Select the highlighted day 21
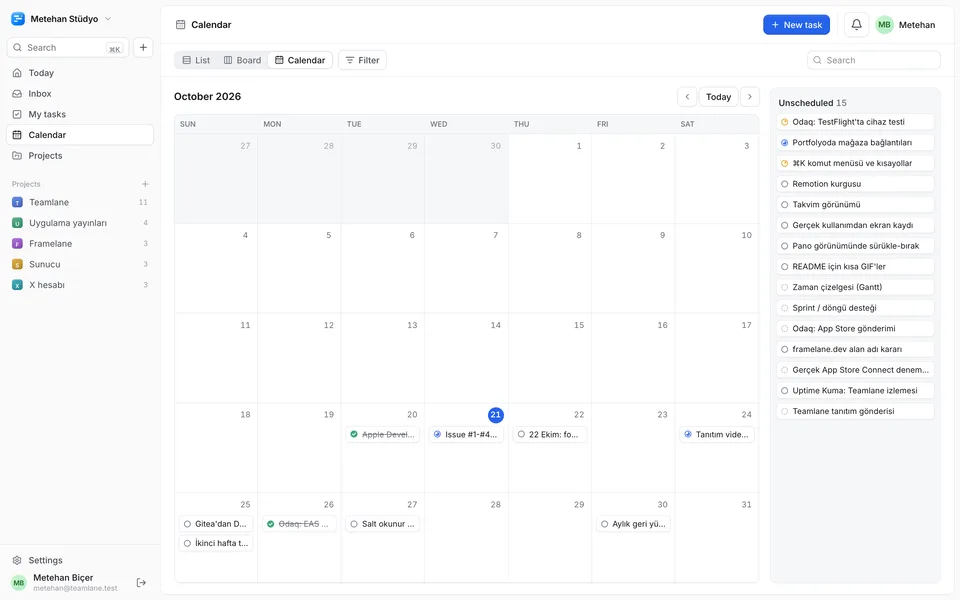 [x=495, y=414]
